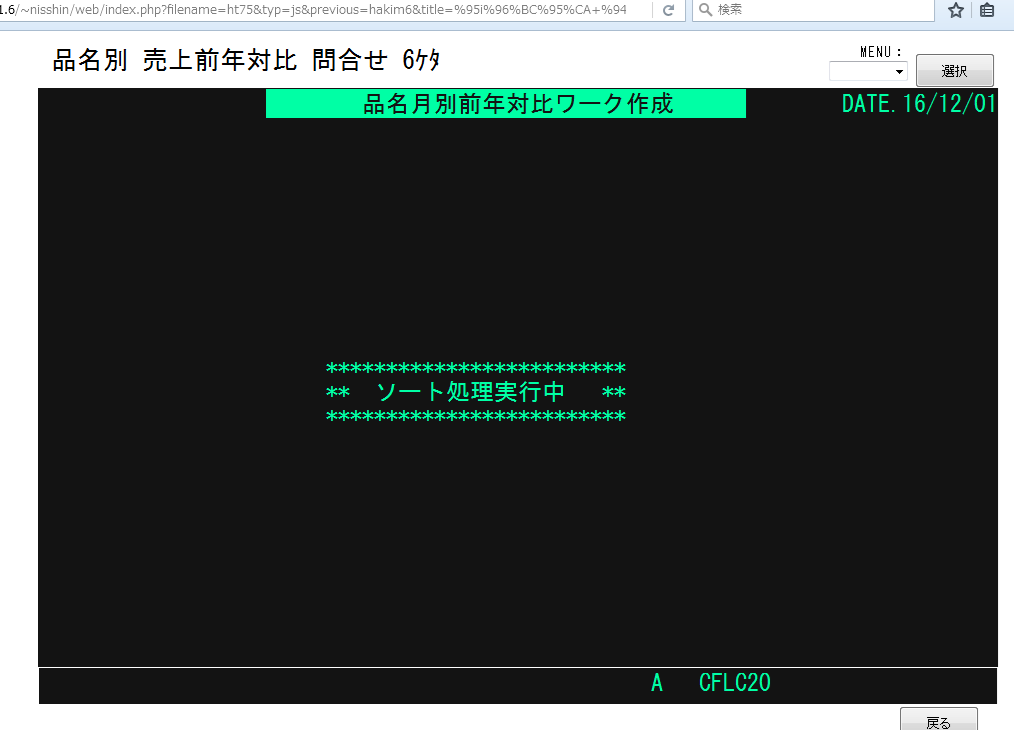The width and height of the screenshot is (1014, 730).
Task: Click the browser reload page icon
Action: pos(668,10)
